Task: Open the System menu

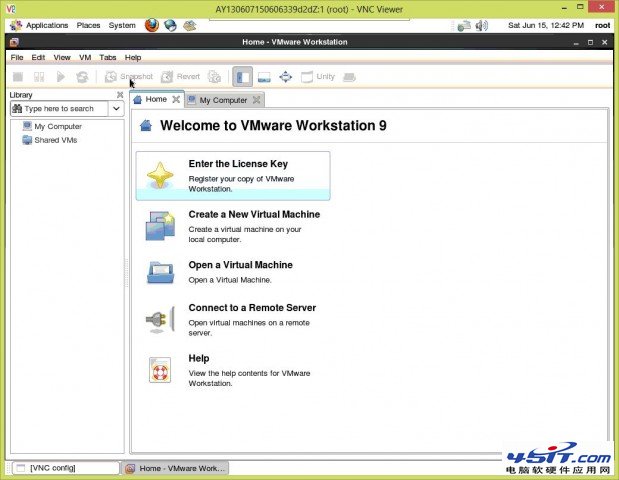Action: click(122, 26)
